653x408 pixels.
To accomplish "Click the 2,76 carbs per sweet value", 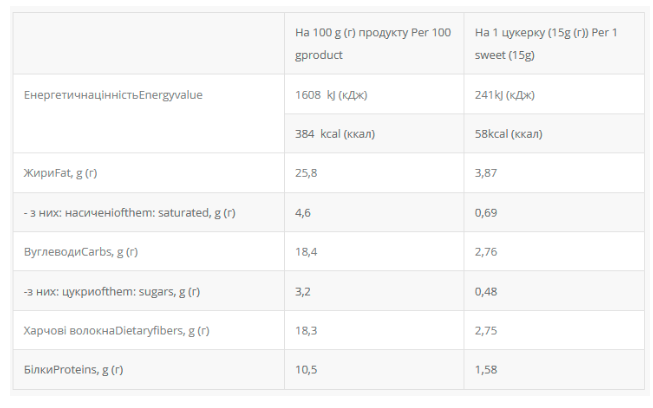I will click(486, 252).
